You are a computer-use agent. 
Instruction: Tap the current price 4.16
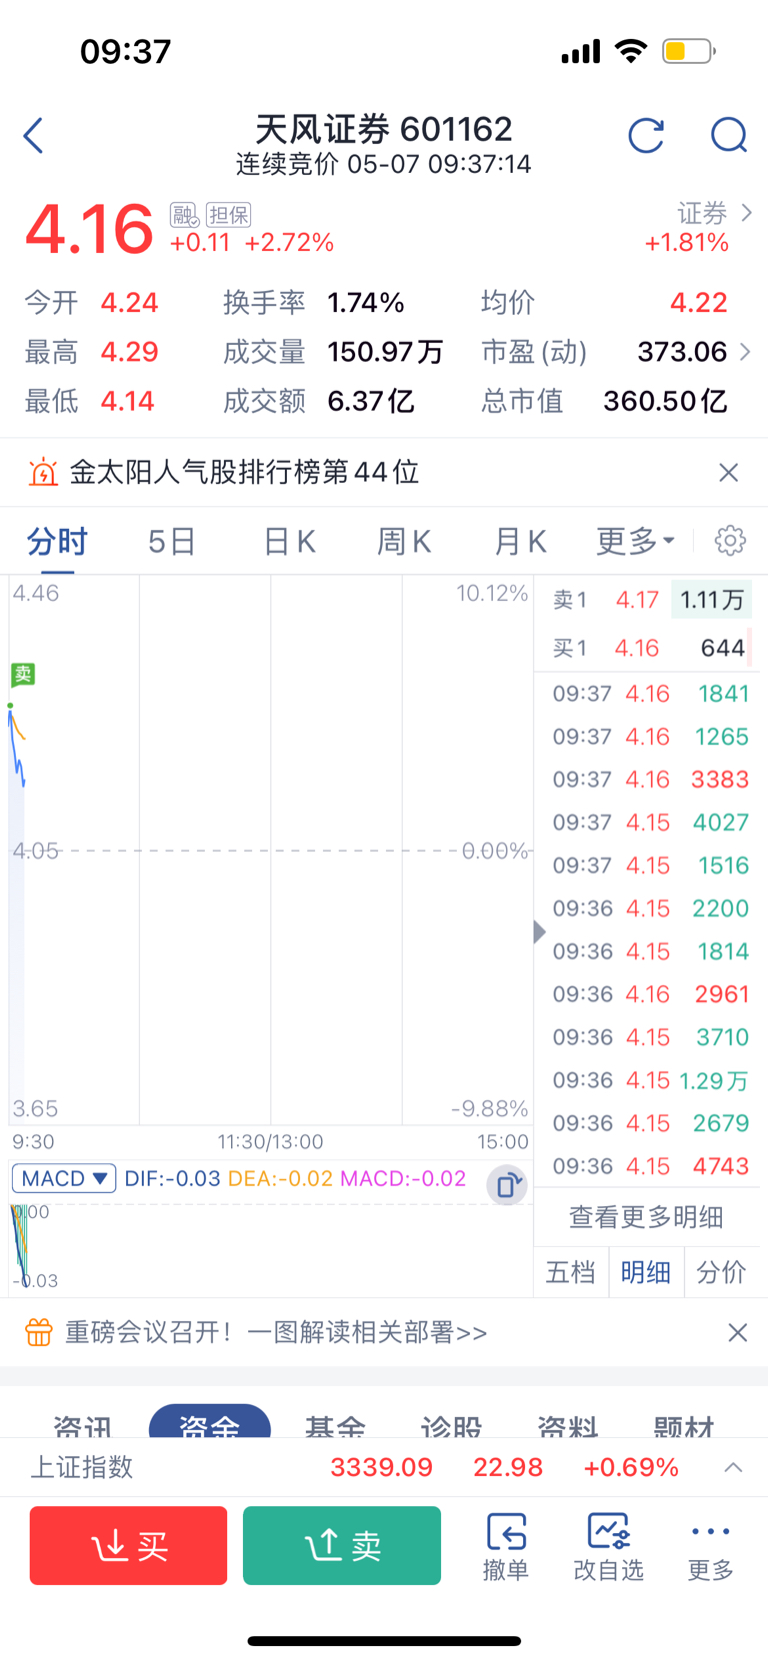point(89,229)
